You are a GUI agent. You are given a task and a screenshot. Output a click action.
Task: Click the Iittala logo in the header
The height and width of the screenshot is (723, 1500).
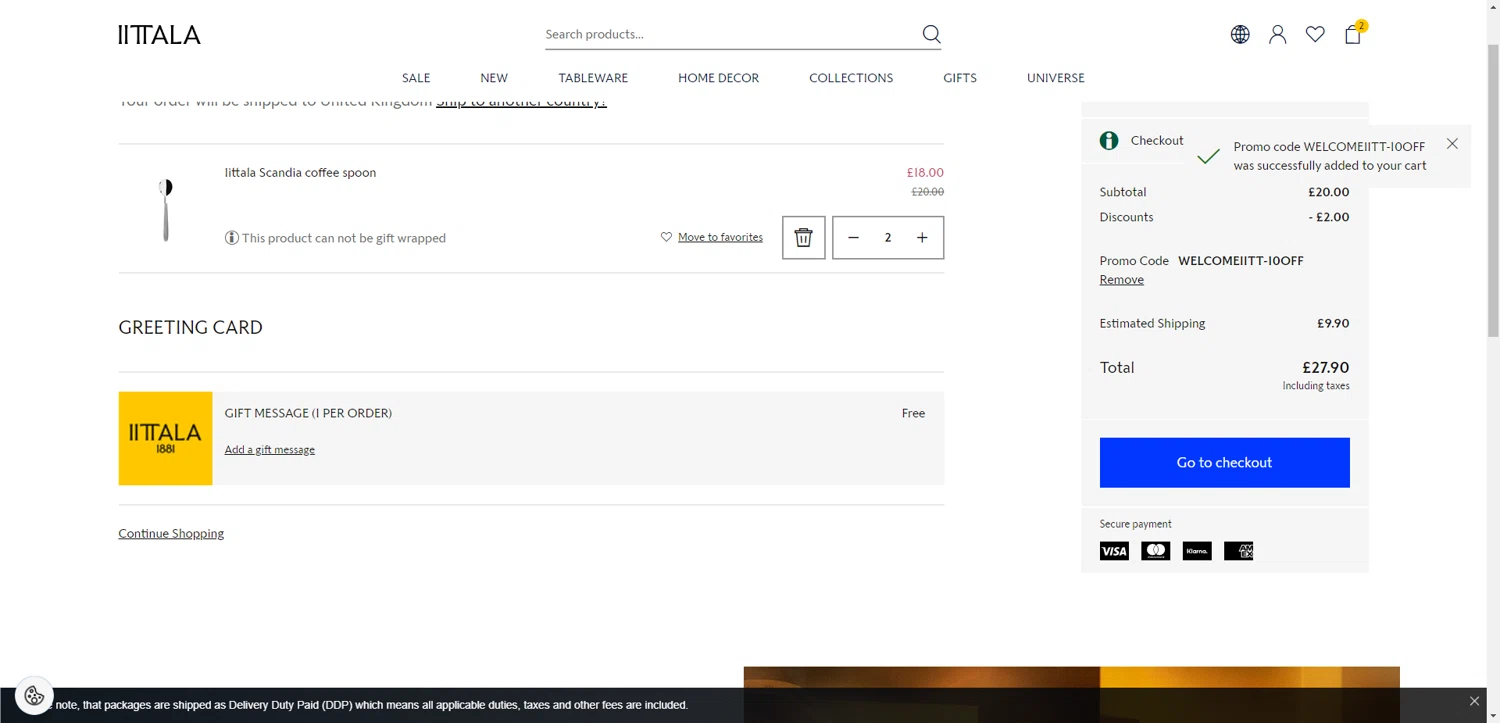tap(159, 35)
